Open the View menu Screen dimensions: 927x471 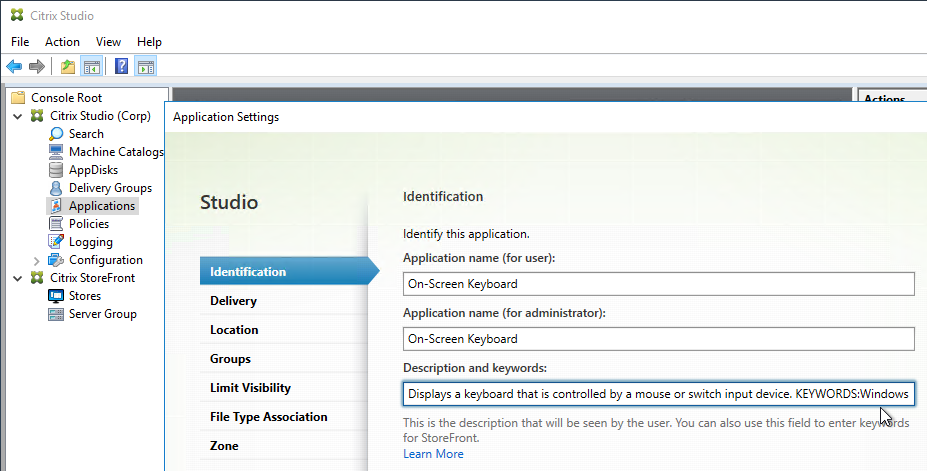click(x=108, y=42)
